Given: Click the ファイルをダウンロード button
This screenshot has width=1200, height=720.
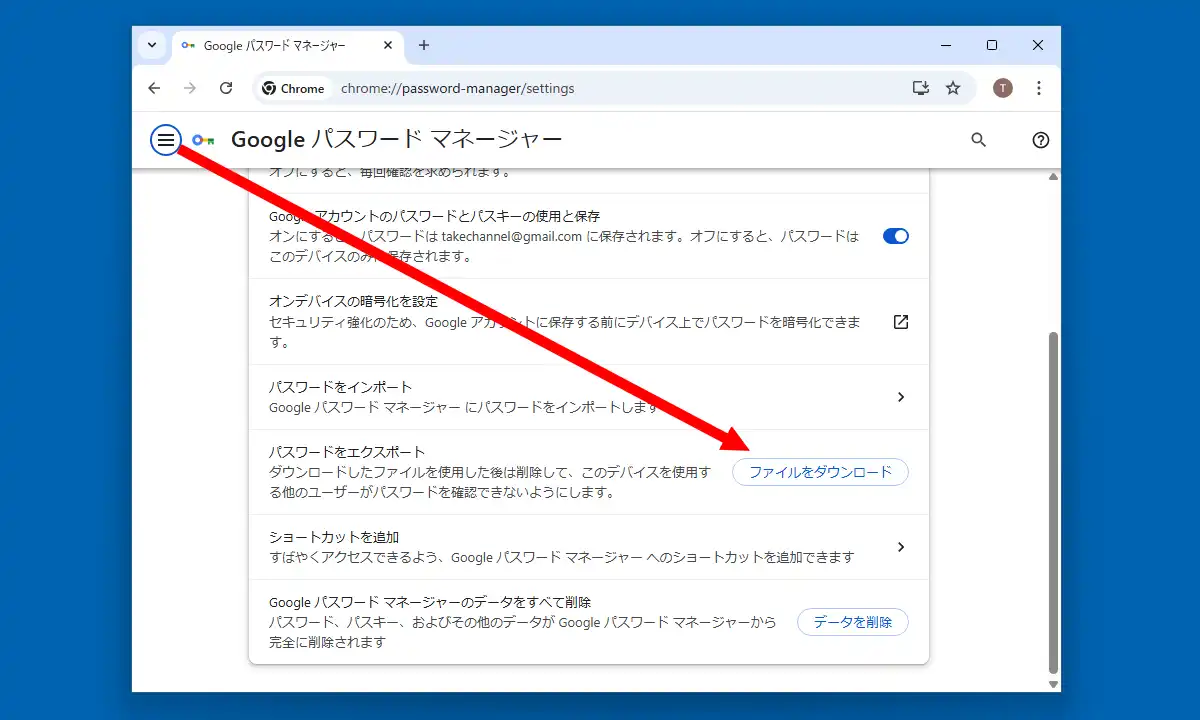Looking at the screenshot, I should 821,472.
